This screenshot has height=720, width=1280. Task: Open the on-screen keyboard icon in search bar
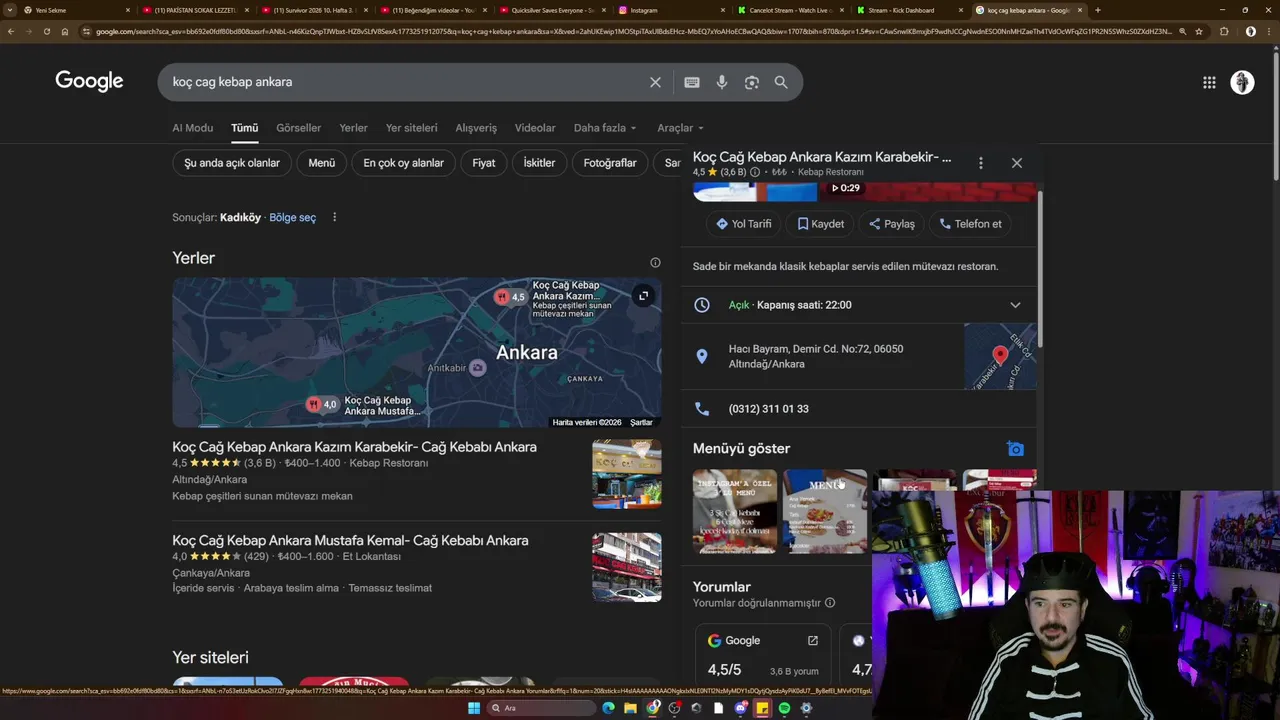[691, 82]
